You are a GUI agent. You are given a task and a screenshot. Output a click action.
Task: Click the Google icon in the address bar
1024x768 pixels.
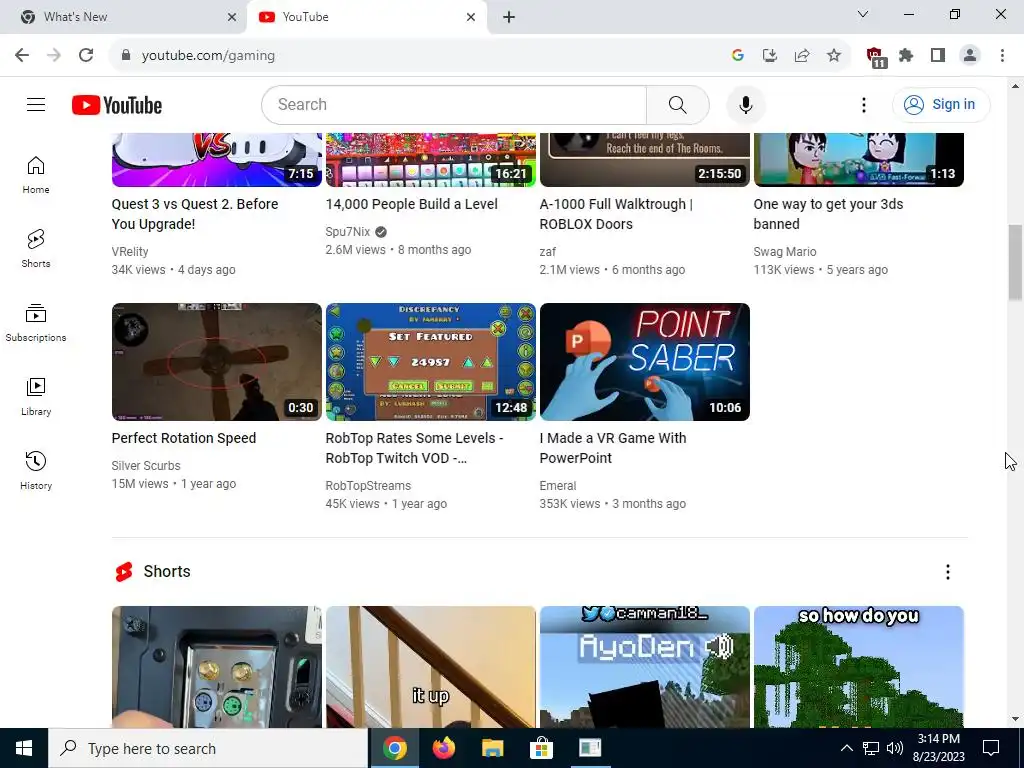tap(738, 56)
